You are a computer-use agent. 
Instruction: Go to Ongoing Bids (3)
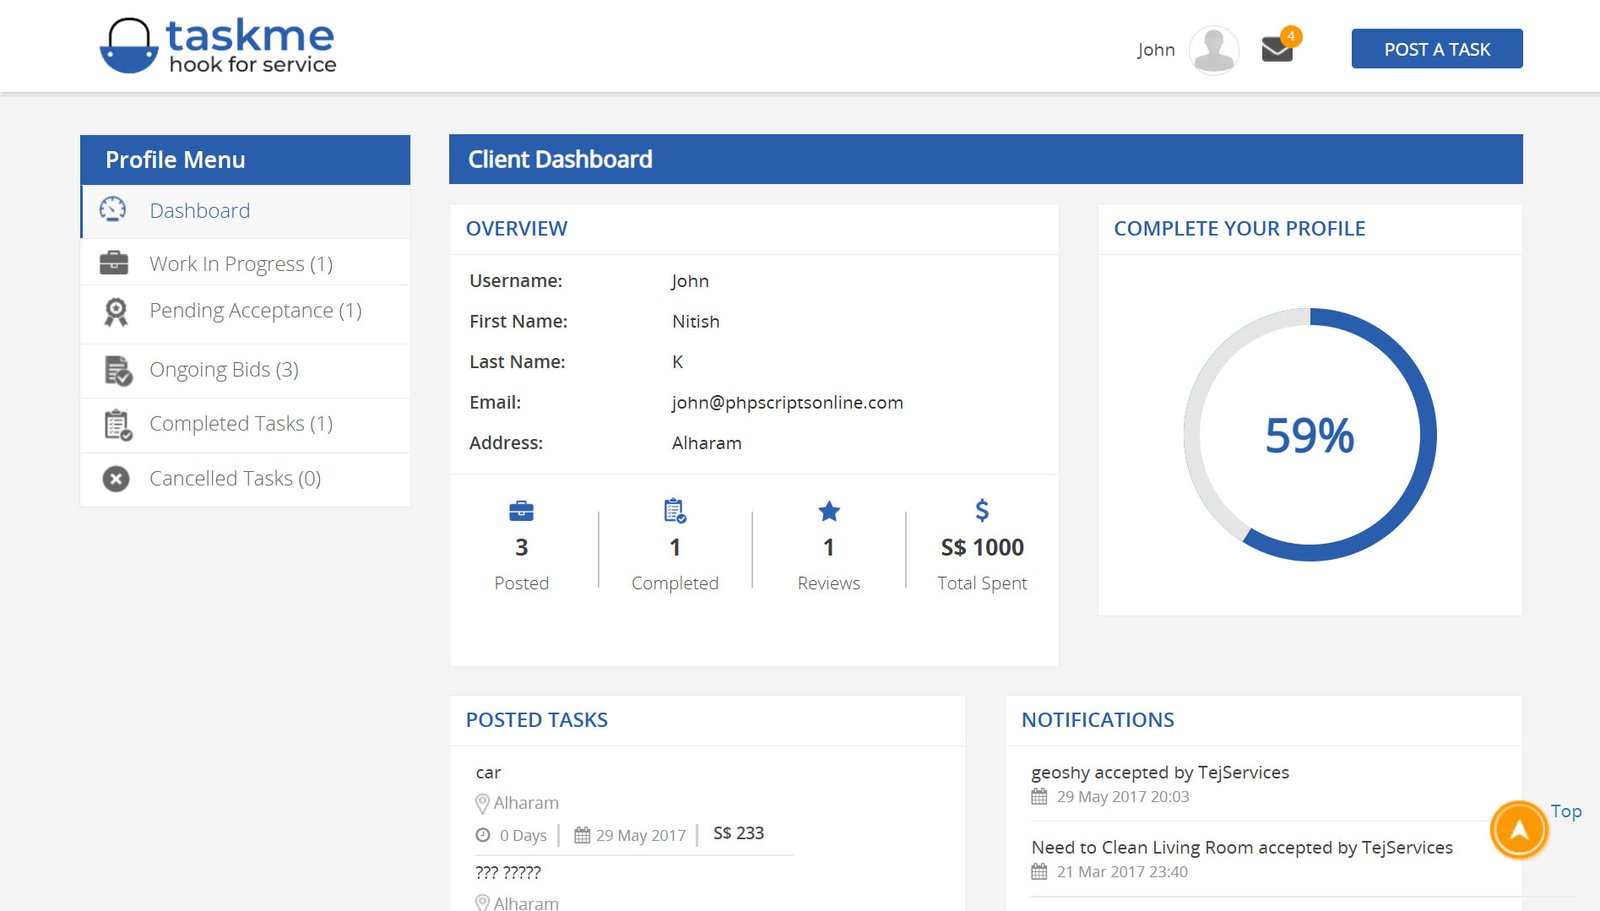click(245, 370)
